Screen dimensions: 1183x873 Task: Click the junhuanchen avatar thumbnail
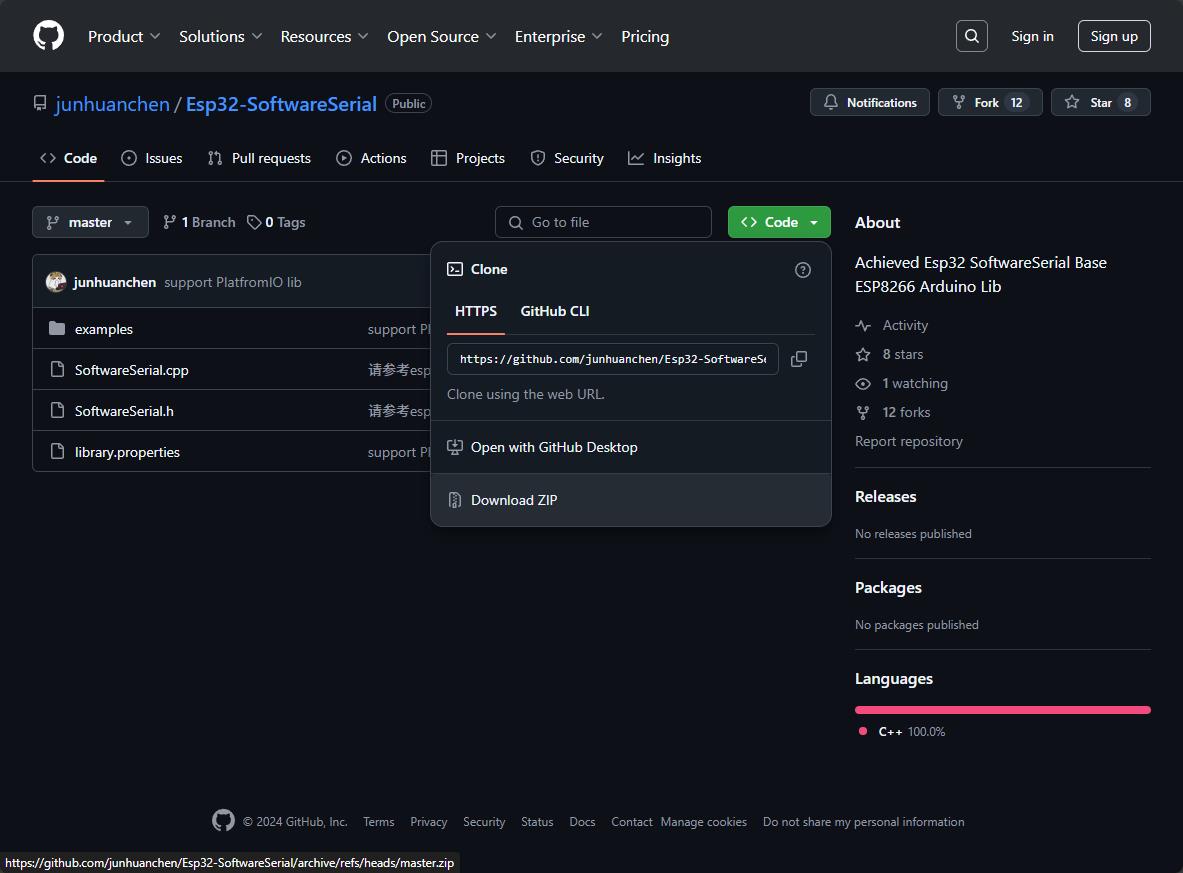tap(56, 282)
